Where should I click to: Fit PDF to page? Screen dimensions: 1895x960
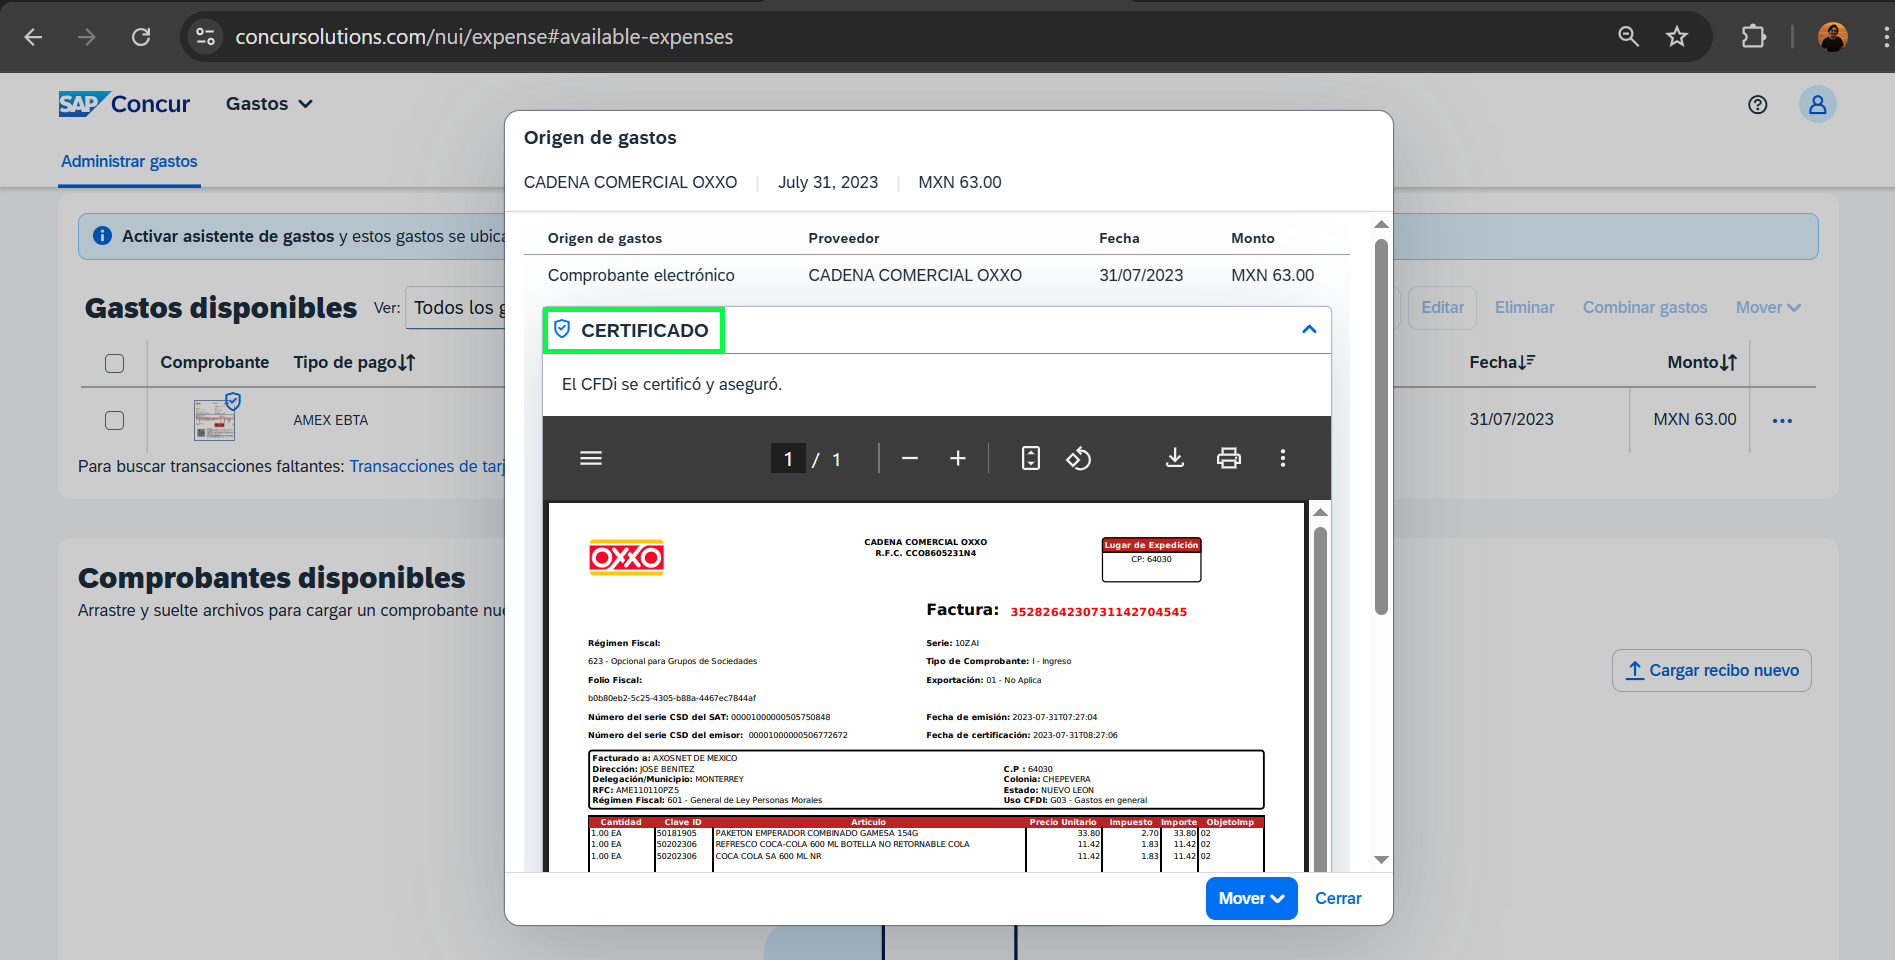[1030, 458]
